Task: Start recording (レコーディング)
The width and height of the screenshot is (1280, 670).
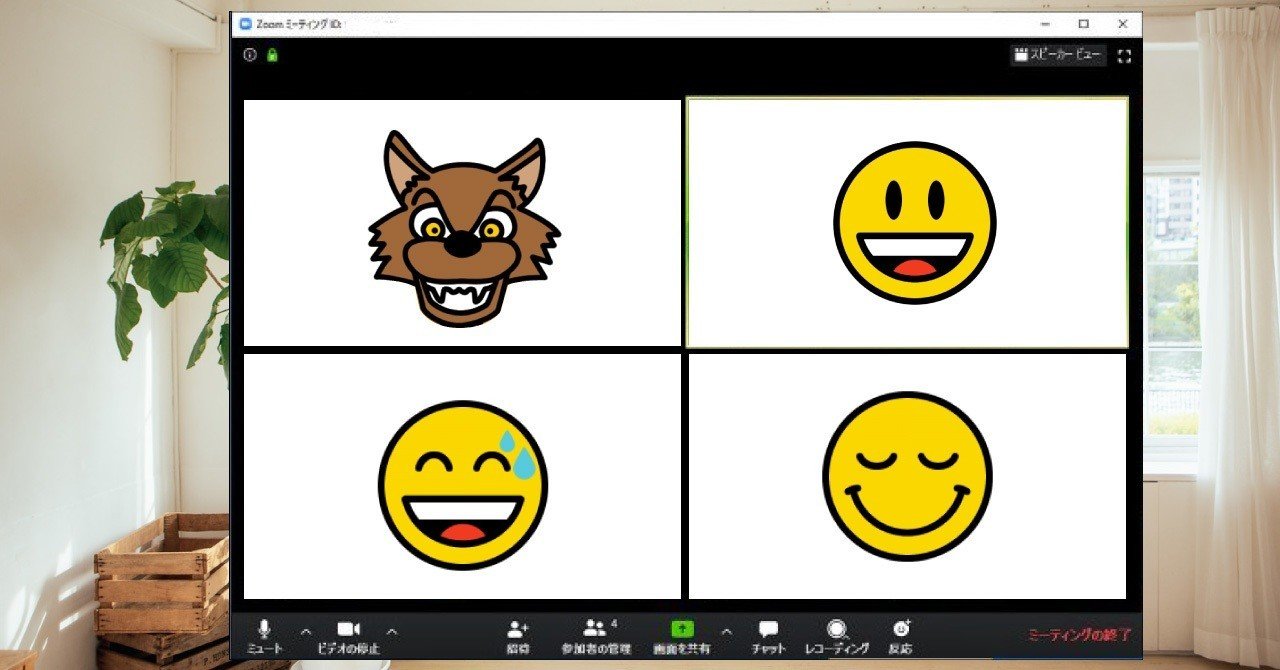Action: click(x=837, y=636)
